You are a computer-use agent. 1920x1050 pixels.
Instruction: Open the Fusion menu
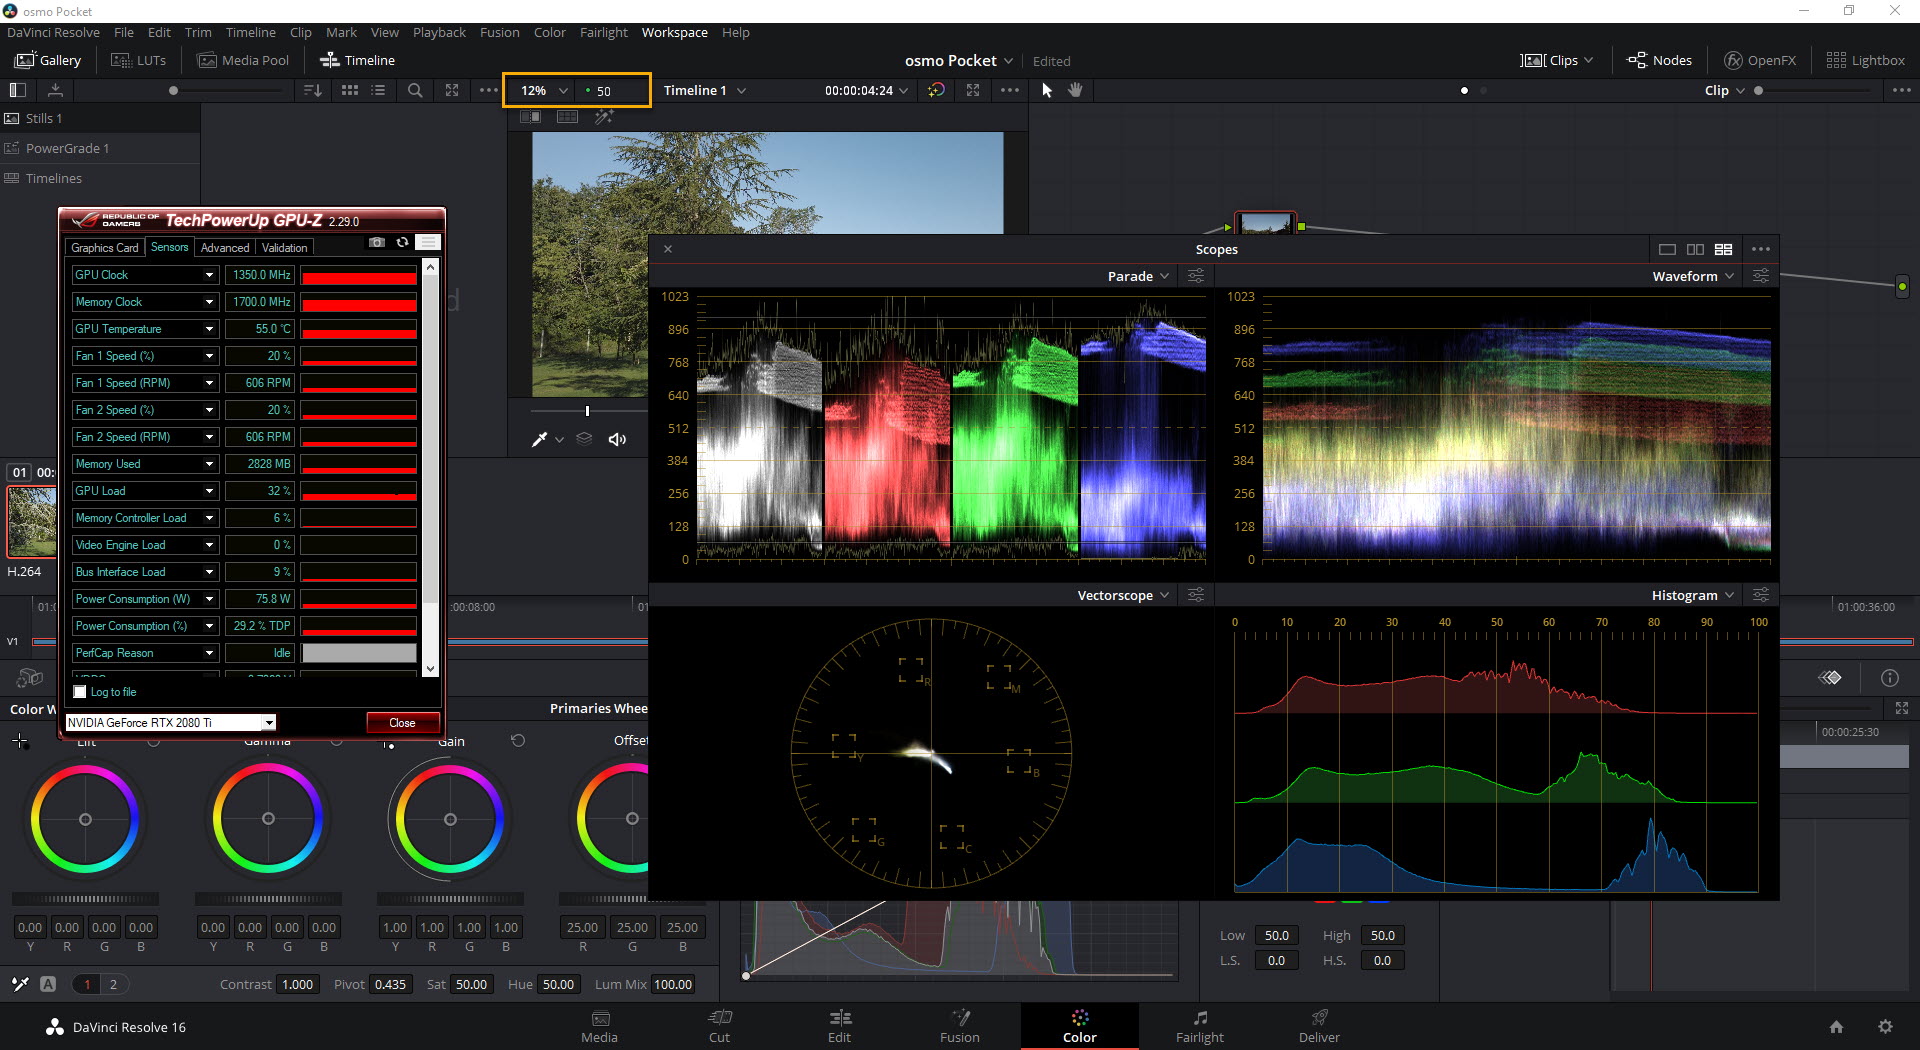(499, 32)
